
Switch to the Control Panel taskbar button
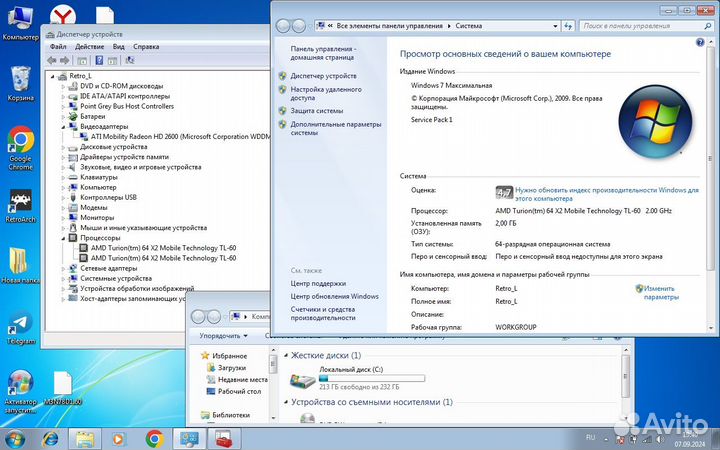pyautogui.click(x=189, y=439)
